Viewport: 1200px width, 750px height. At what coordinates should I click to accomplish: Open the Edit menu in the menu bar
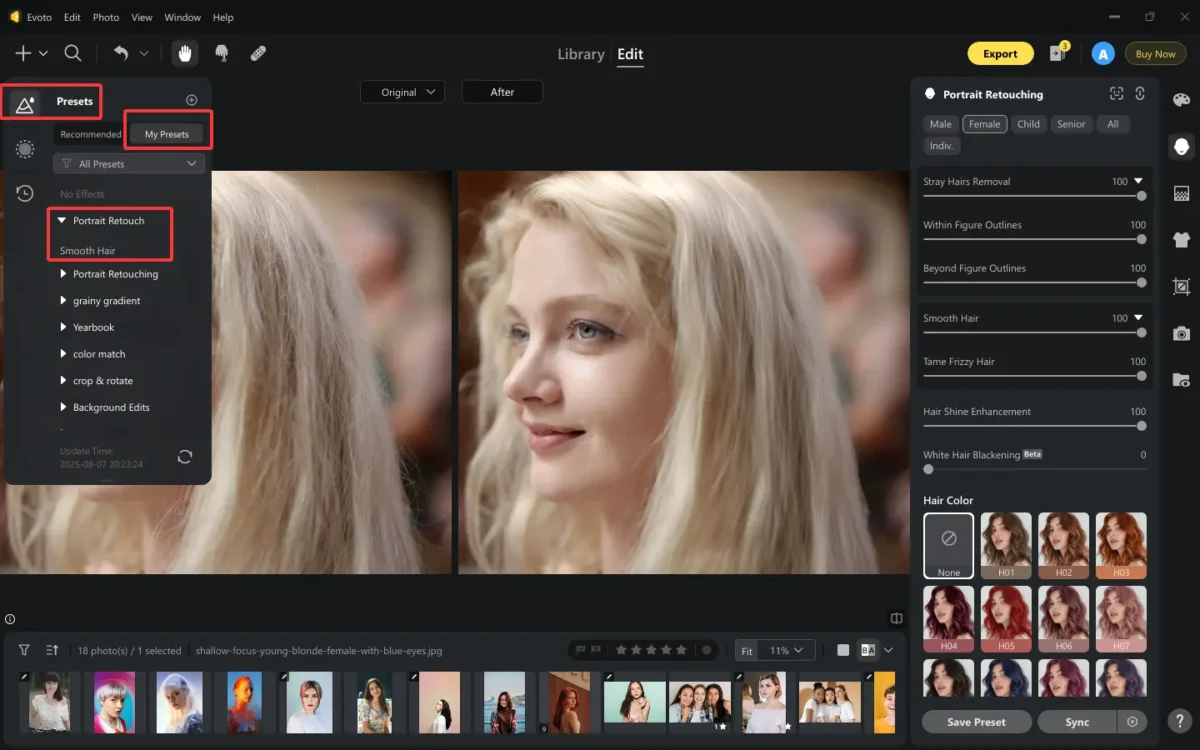(72, 17)
